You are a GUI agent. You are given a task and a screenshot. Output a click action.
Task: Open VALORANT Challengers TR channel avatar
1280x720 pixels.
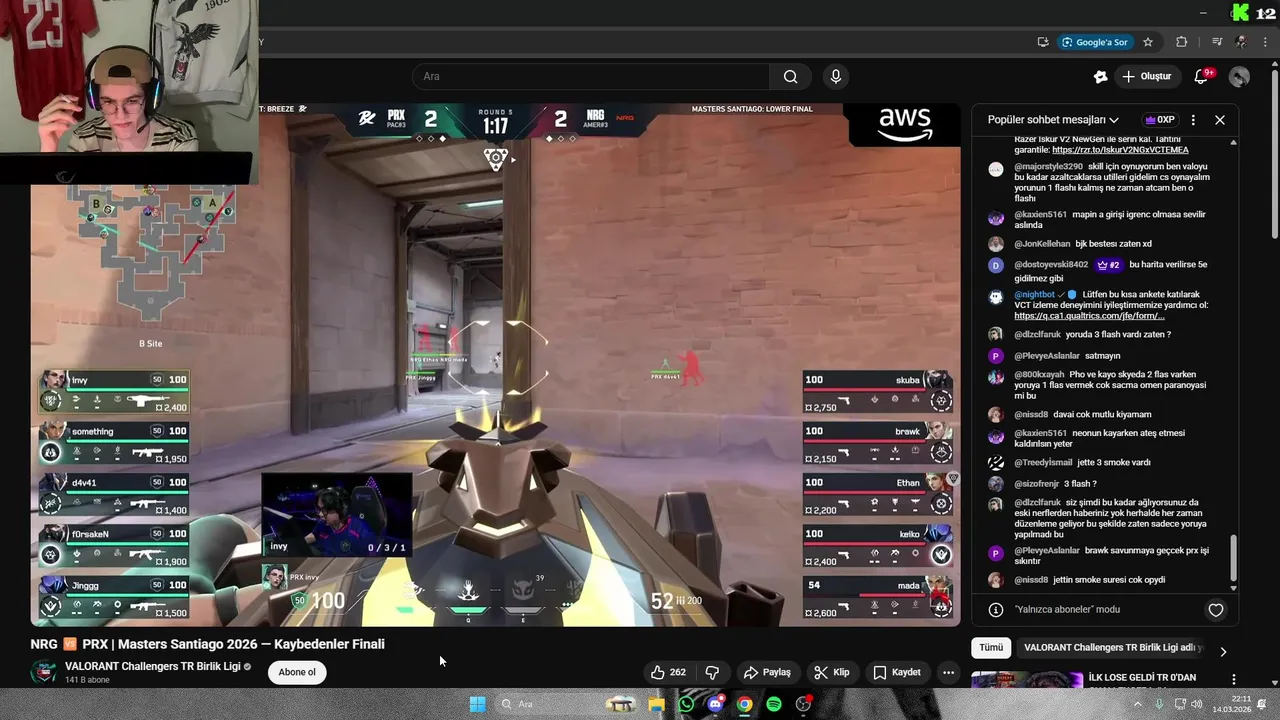click(43, 672)
